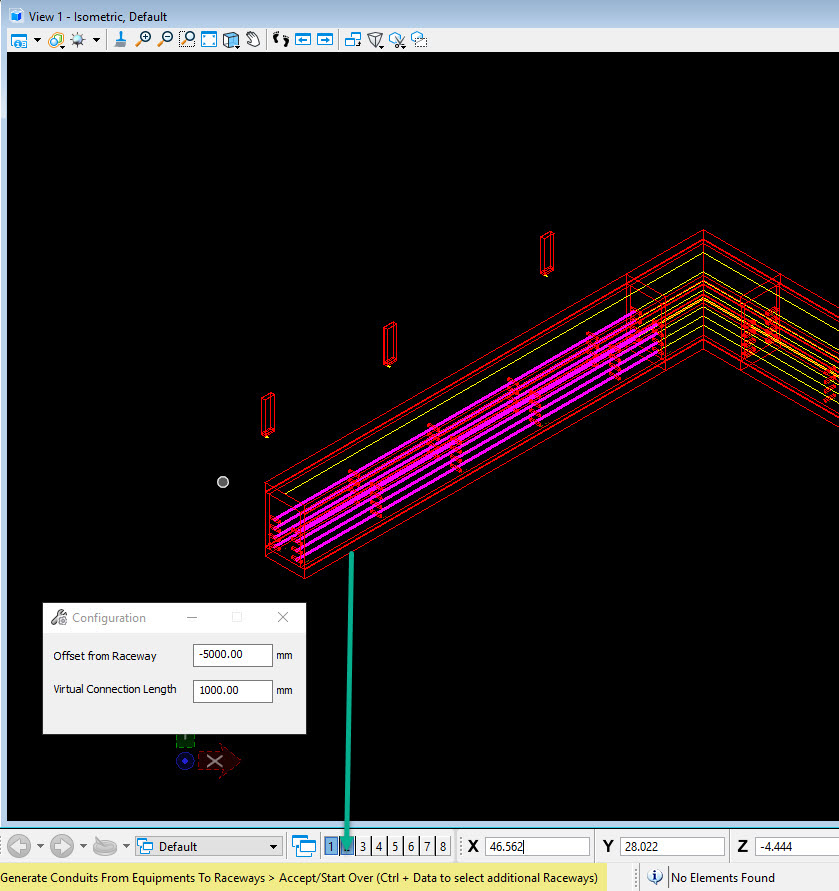Image resolution: width=839 pixels, height=891 pixels.
Task: Activate the Walk footprints tool
Action: point(281,40)
